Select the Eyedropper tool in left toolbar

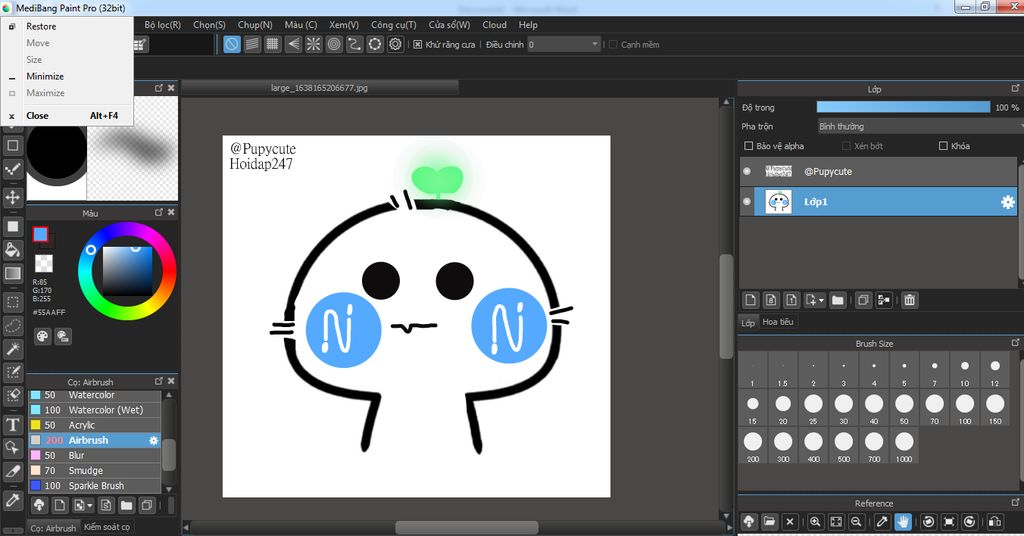tap(12, 500)
